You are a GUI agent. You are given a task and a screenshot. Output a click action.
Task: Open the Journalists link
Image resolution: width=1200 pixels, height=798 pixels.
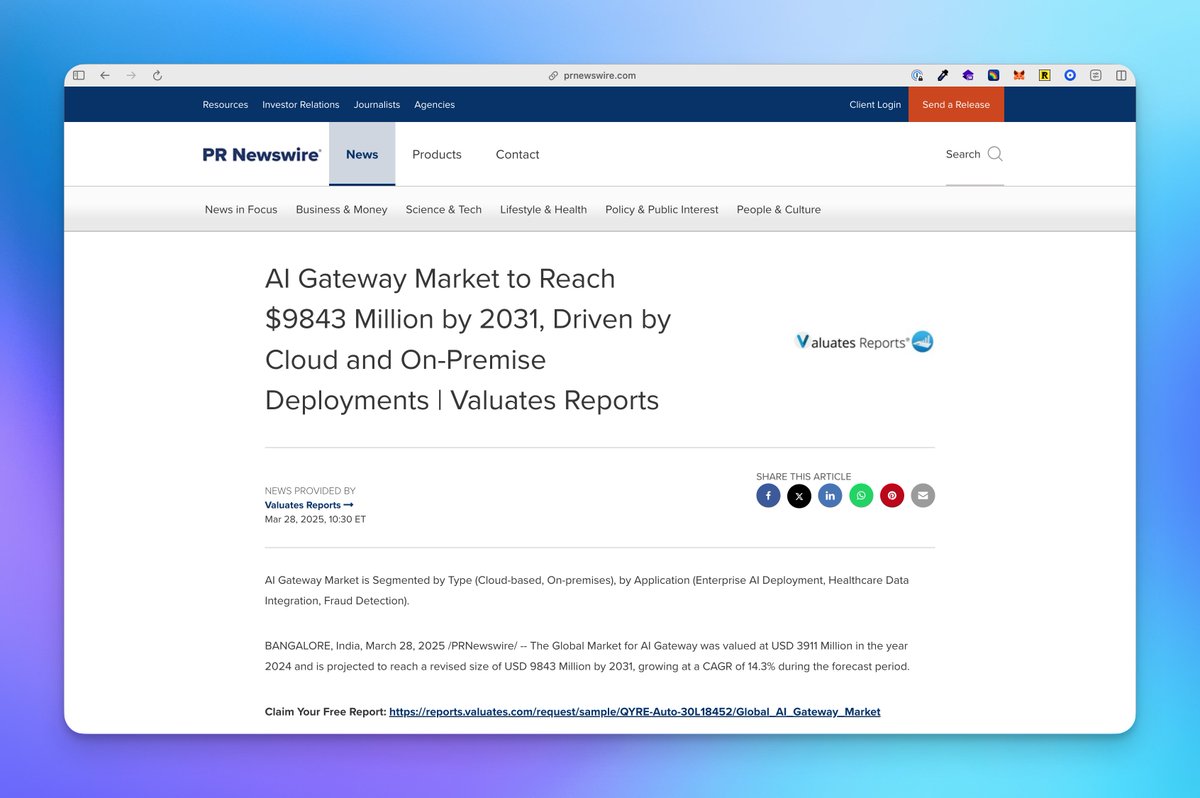[x=377, y=105]
